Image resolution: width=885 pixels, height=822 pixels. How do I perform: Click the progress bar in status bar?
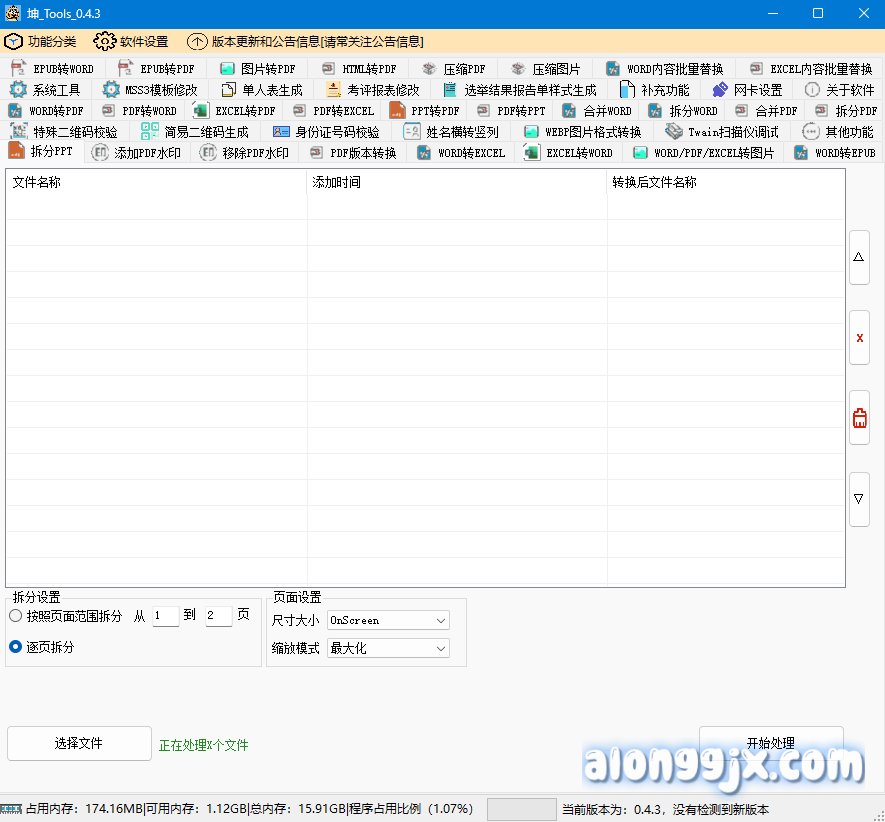(521, 809)
